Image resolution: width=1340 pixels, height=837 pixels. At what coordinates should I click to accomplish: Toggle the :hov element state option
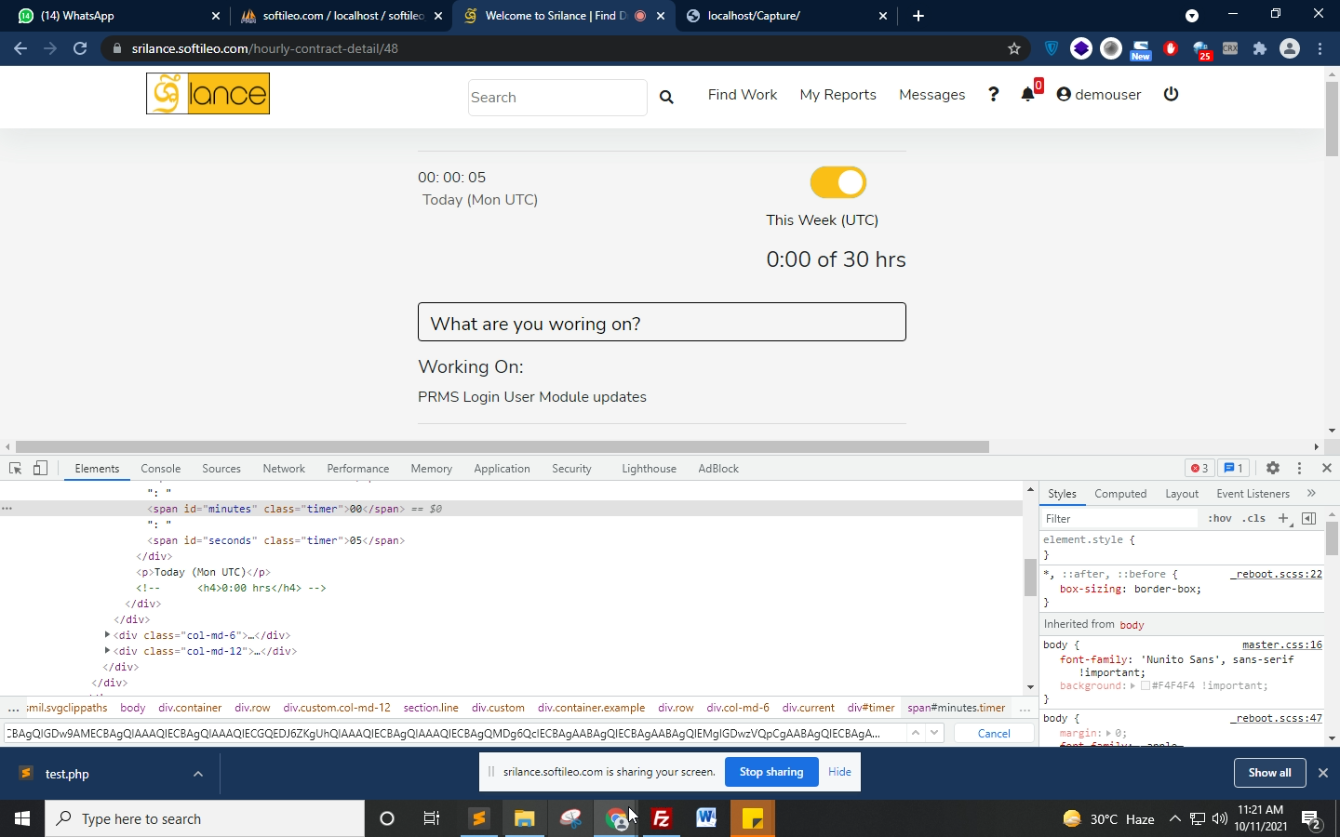(1219, 518)
